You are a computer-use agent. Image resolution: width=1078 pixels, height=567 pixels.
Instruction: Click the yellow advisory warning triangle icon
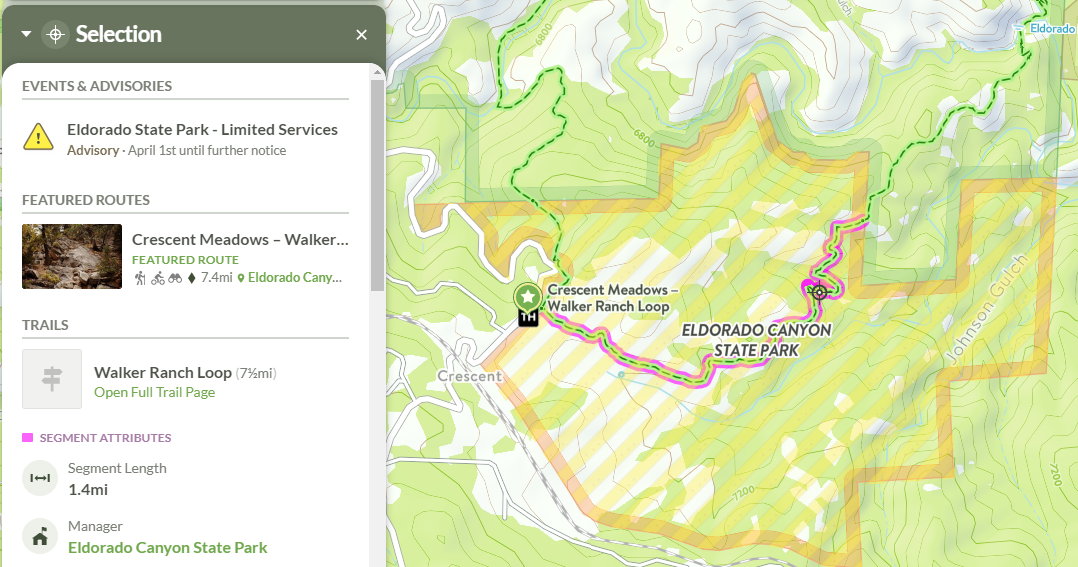(39, 137)
